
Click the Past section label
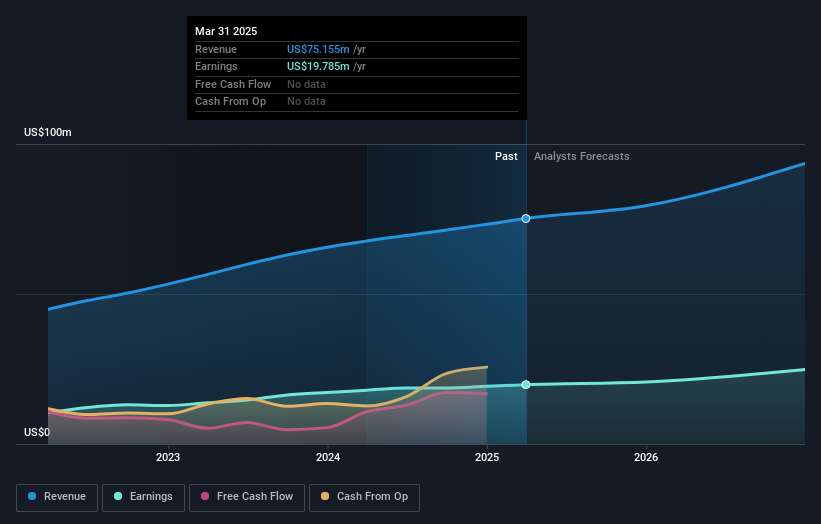(x=506, y=156)
